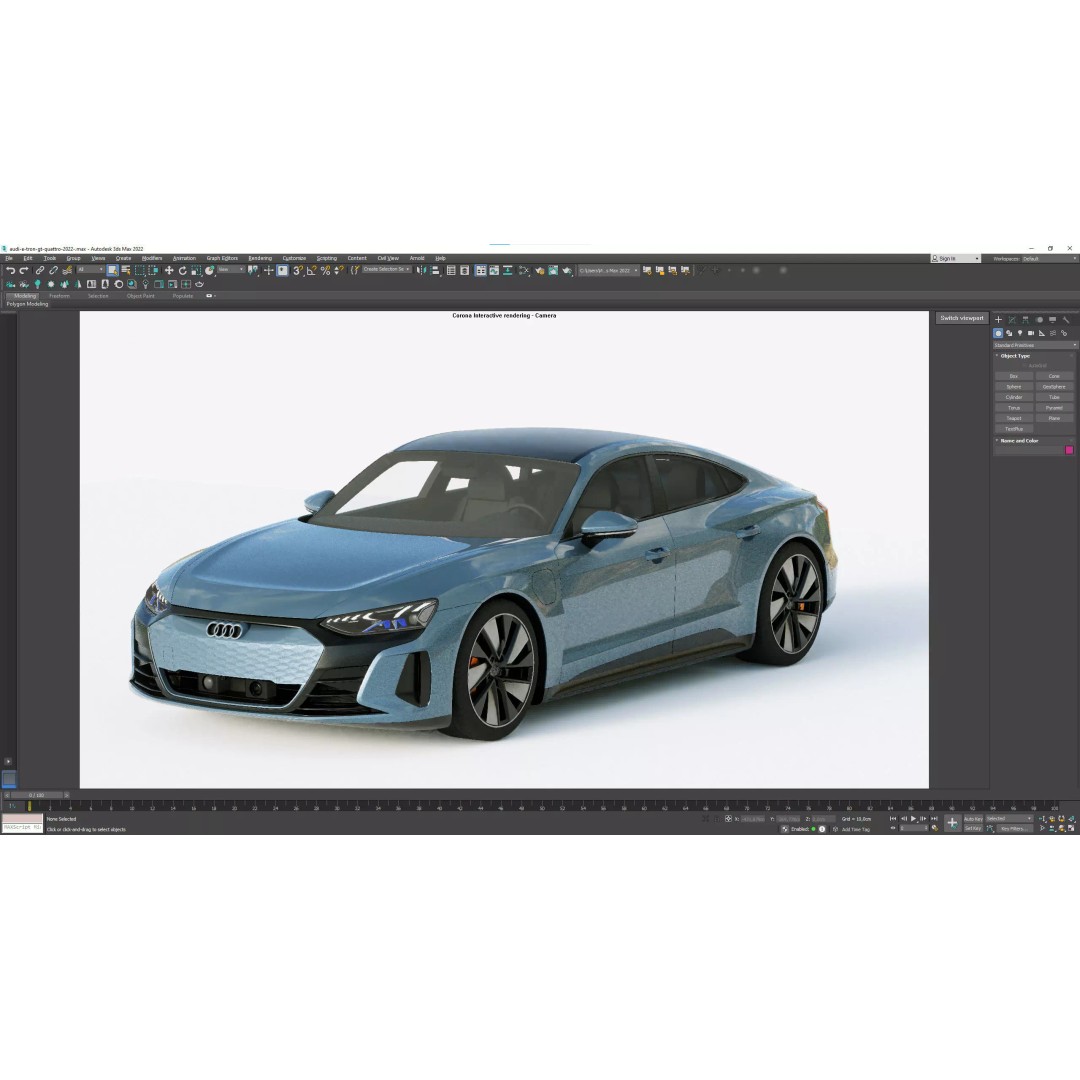Open the Modify command panel tab
The image size is (1080, 1080).
pos(1012,320)
